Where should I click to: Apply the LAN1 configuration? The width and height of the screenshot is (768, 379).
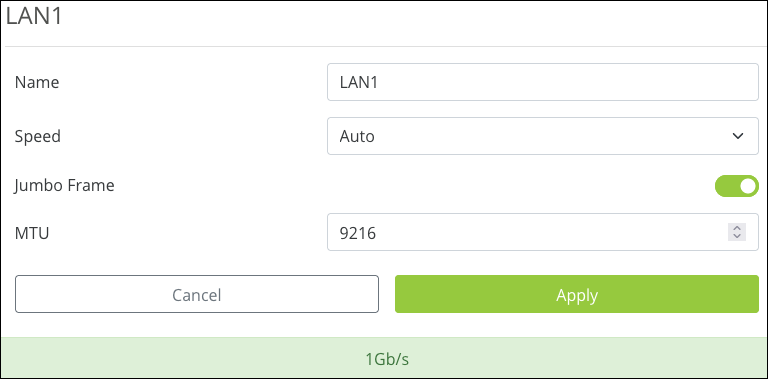pos(577,294)
